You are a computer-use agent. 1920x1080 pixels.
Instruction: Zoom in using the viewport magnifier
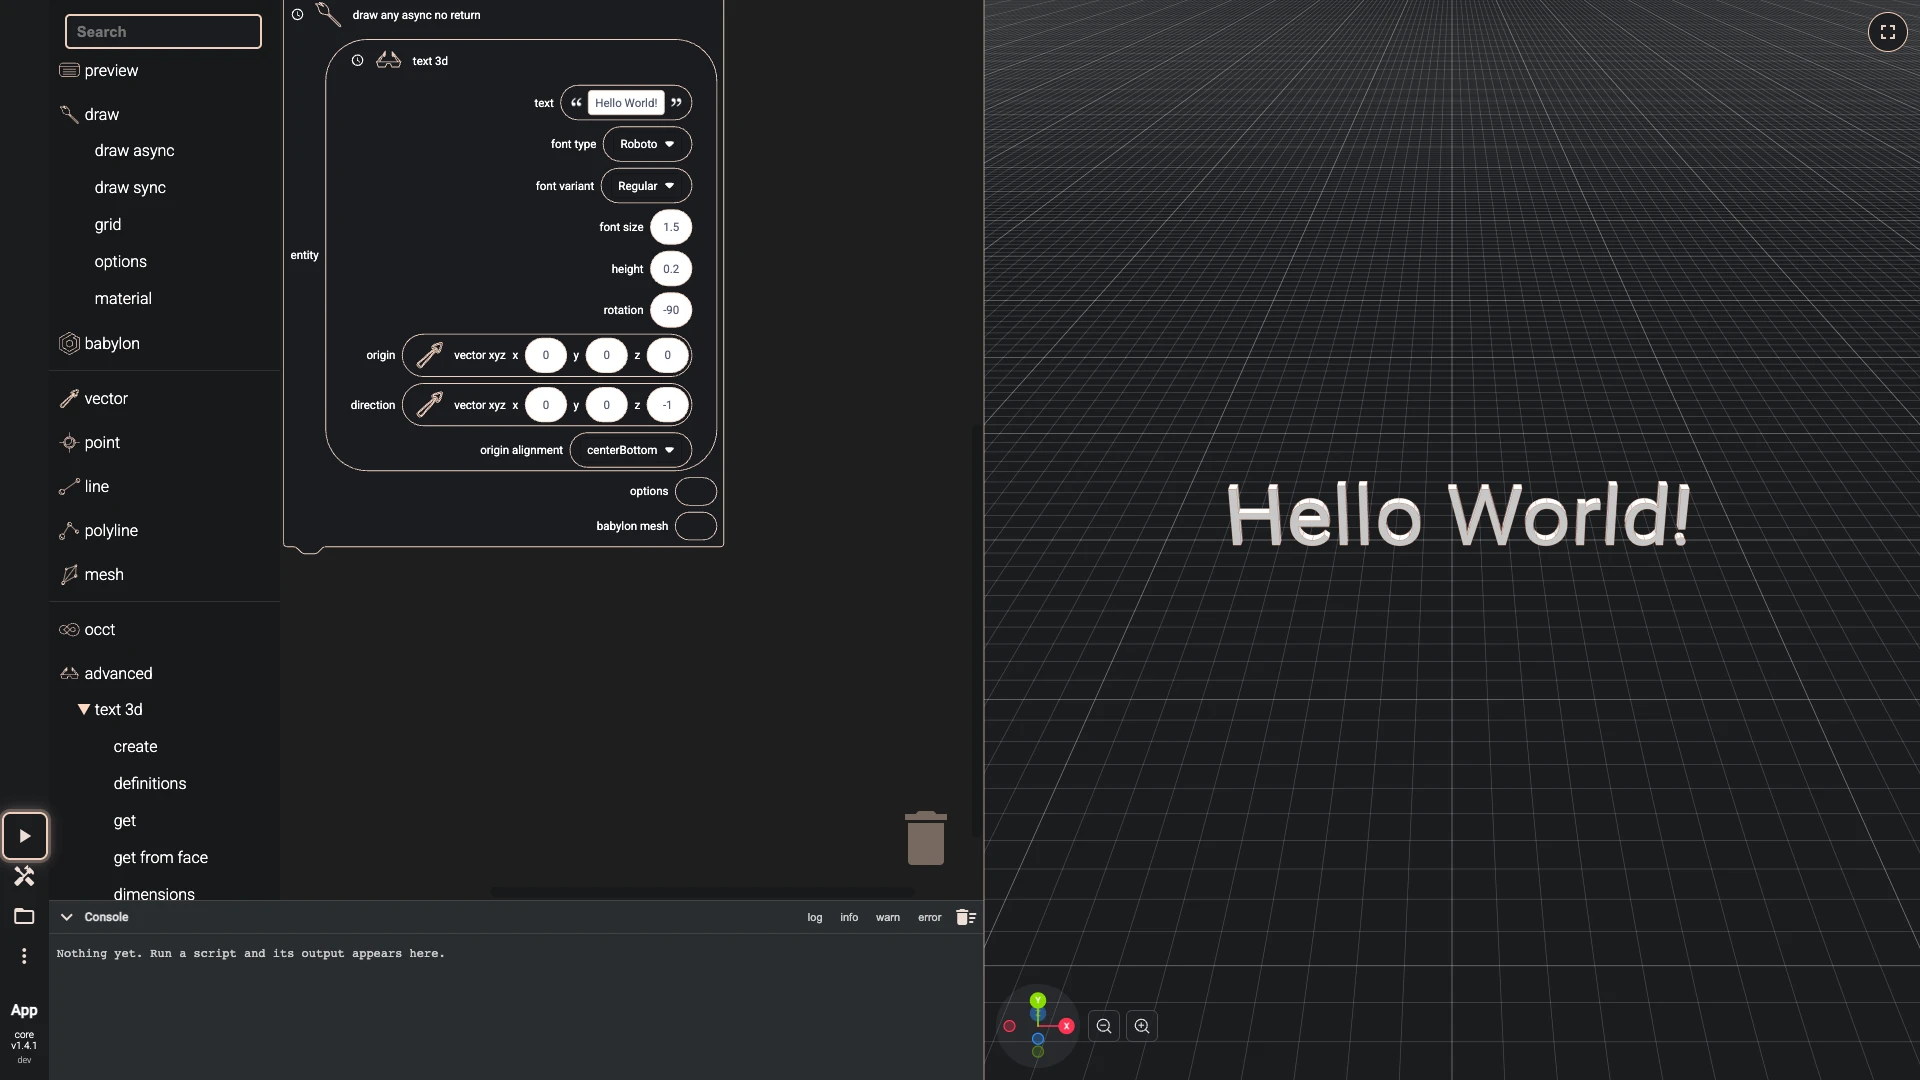coord(1142,1026)
